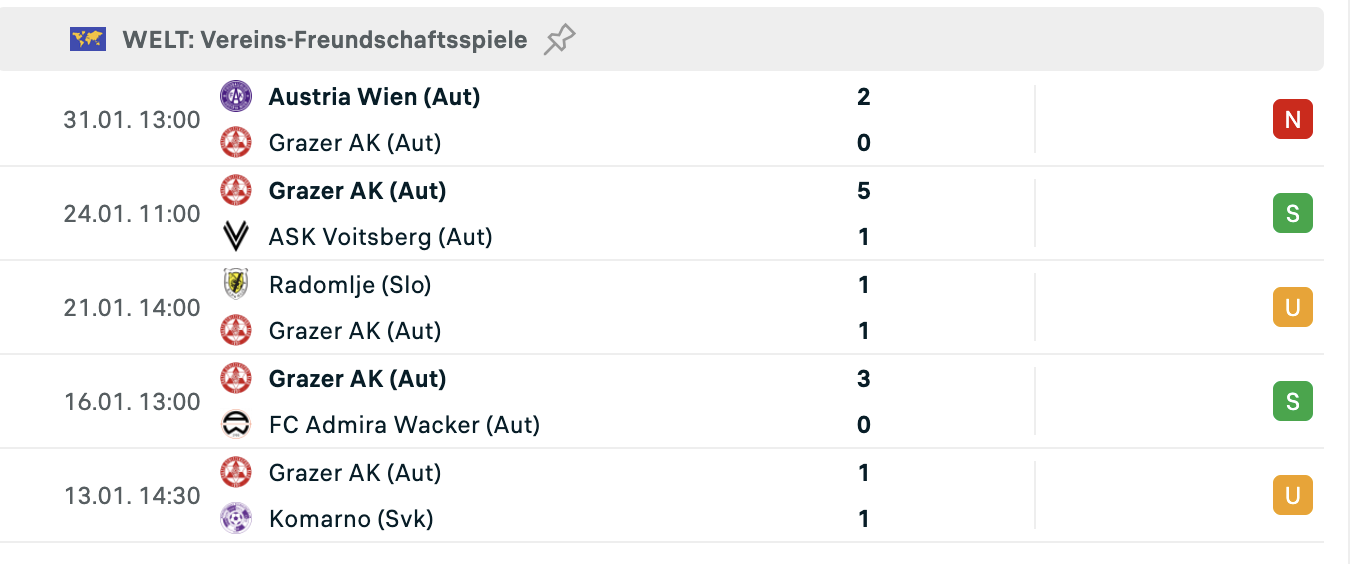This screenshot has height=564, width=1350.
Task: Pin the Vereins-Freundschaftsspiele league
Action: click(x=560, y=40)
